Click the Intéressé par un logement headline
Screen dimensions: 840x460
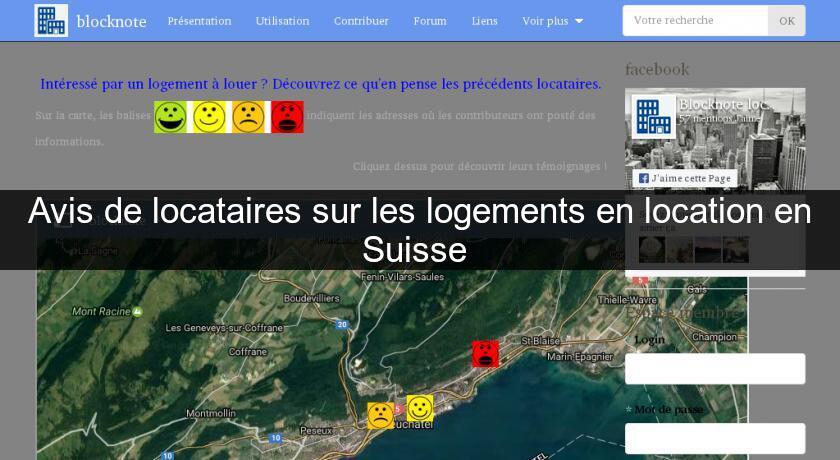coord(321,84)
